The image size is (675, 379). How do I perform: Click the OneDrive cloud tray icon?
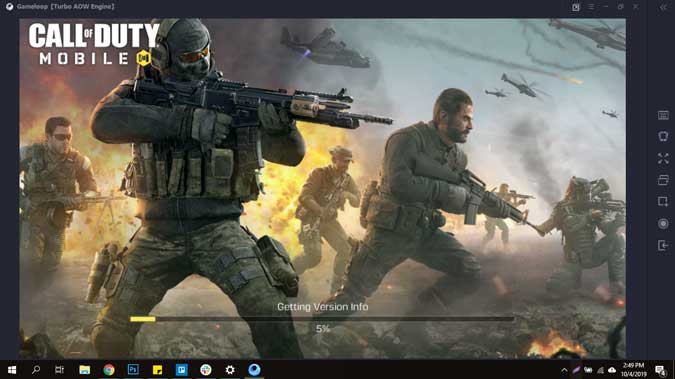tap(612, 370)
